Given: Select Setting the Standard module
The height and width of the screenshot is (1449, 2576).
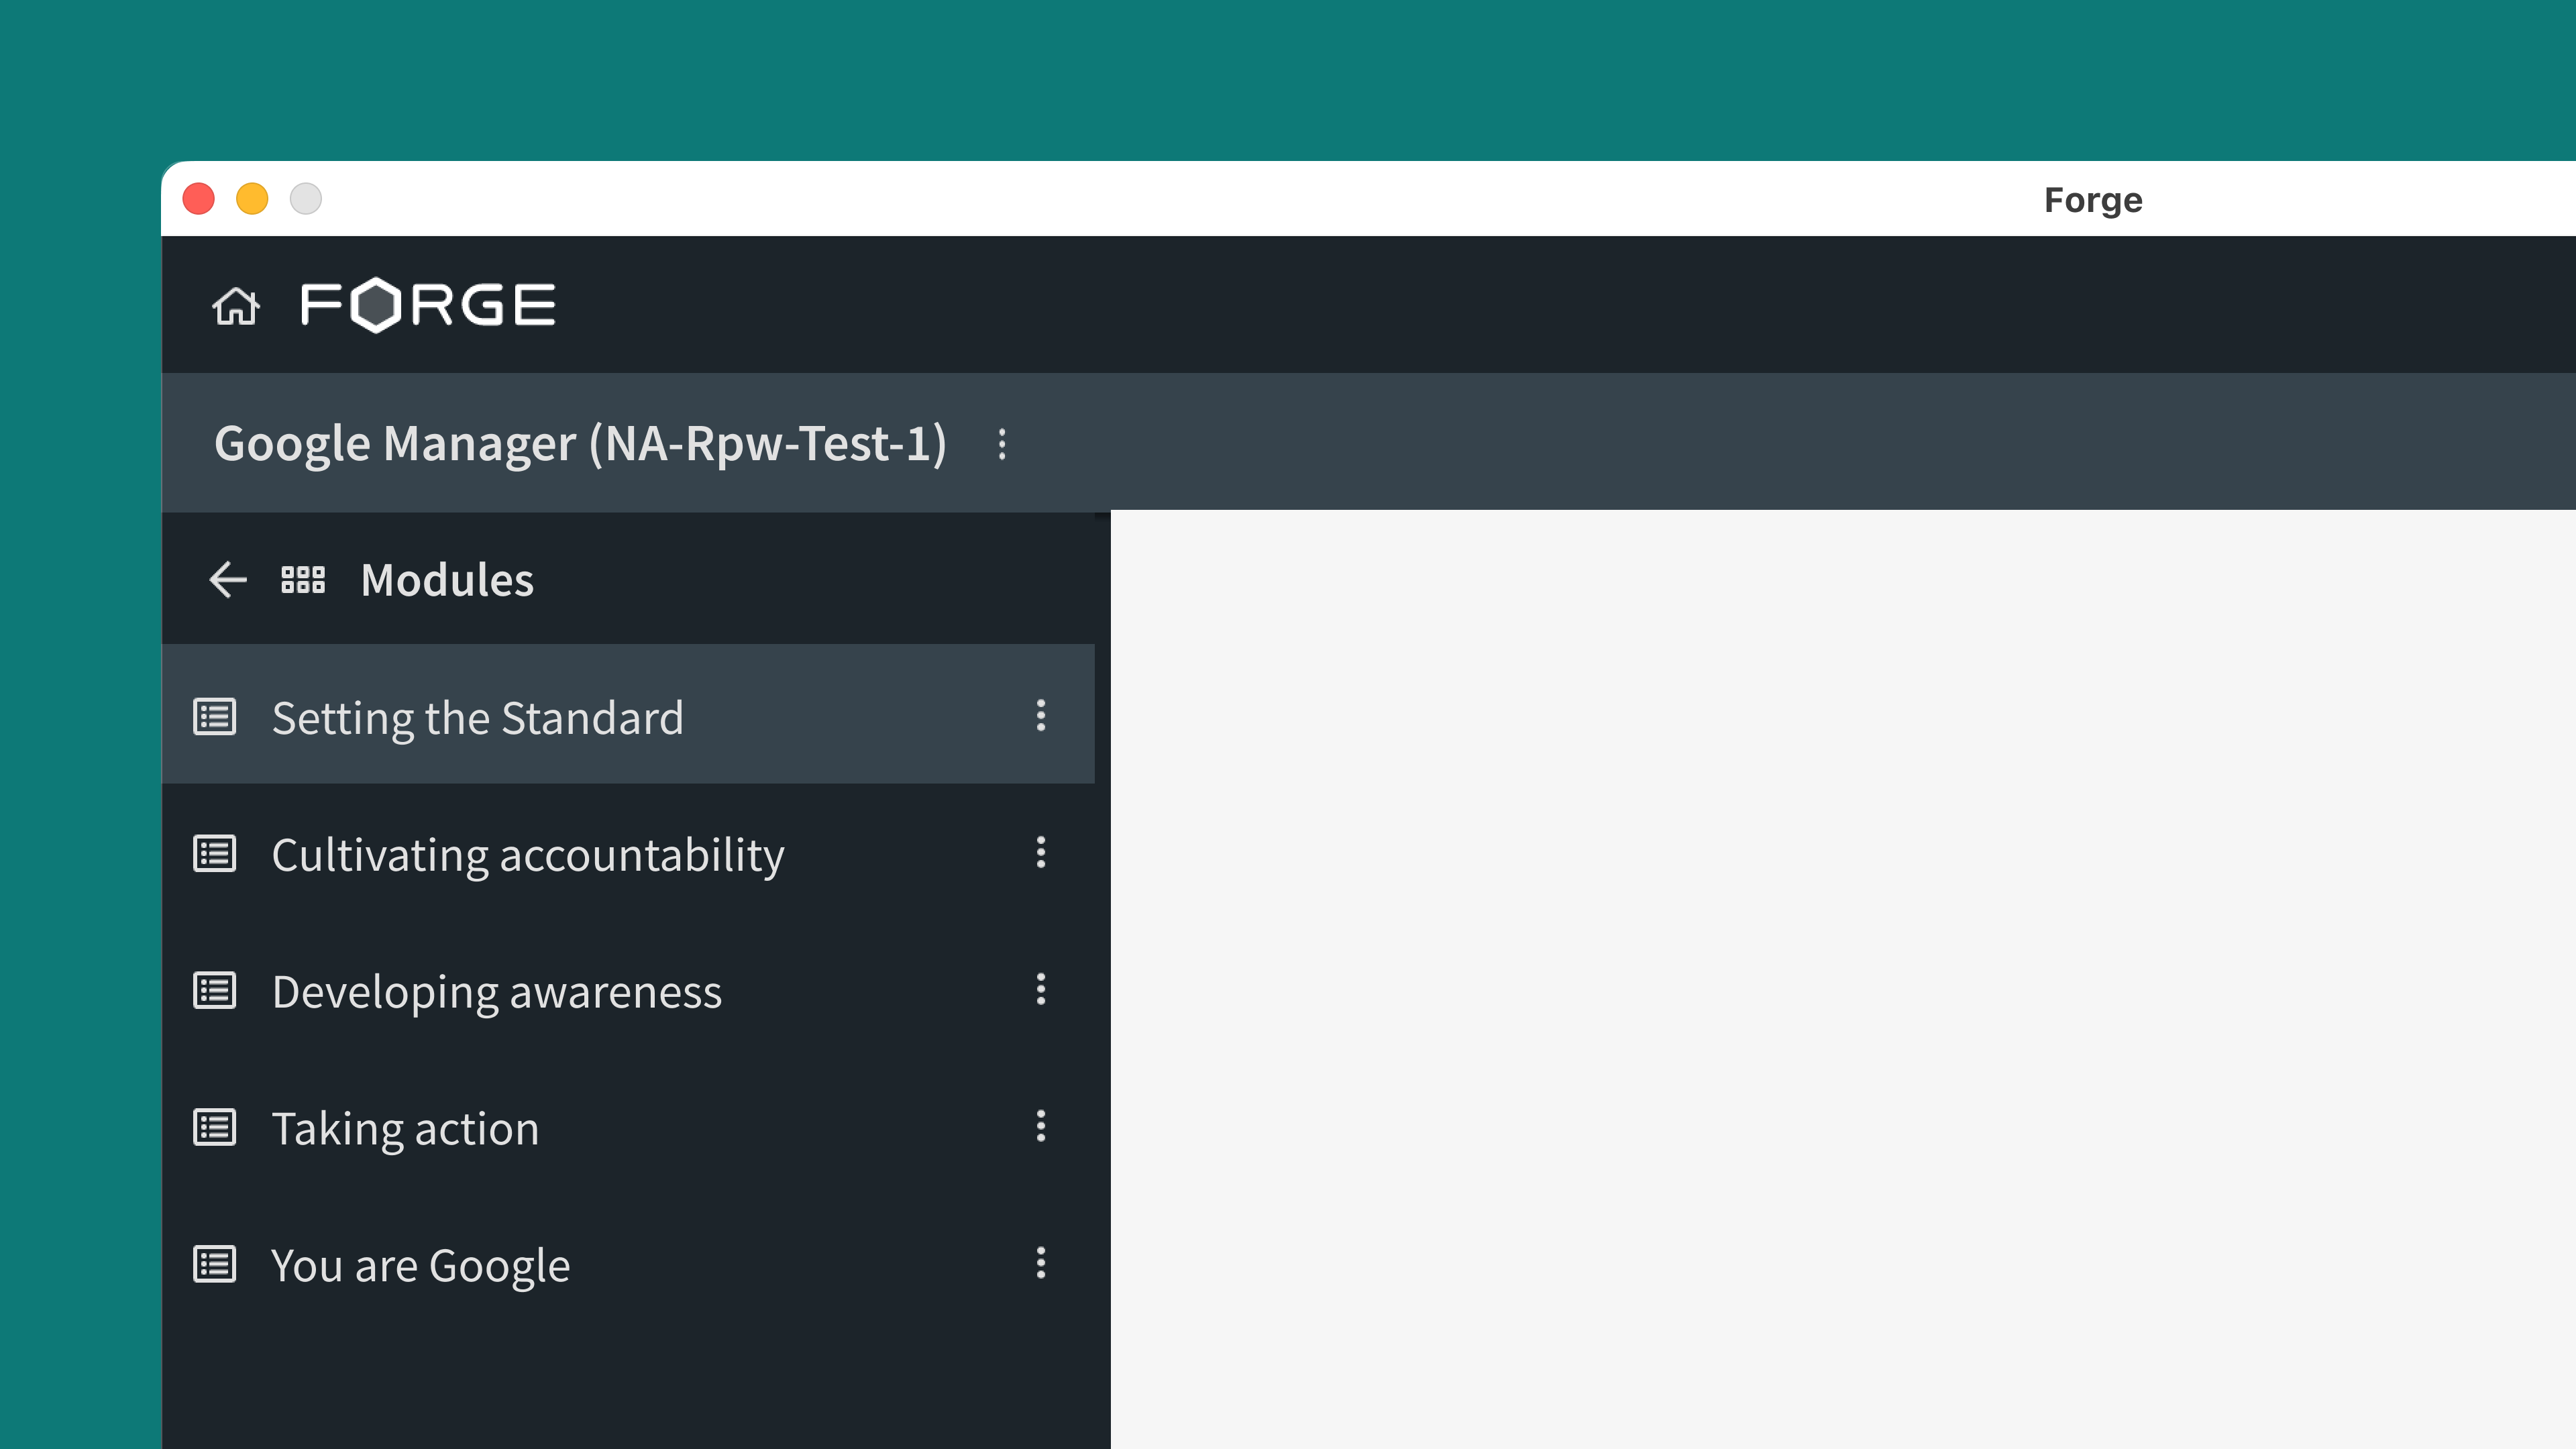Looking at the screenshot, I should [477, 718].
